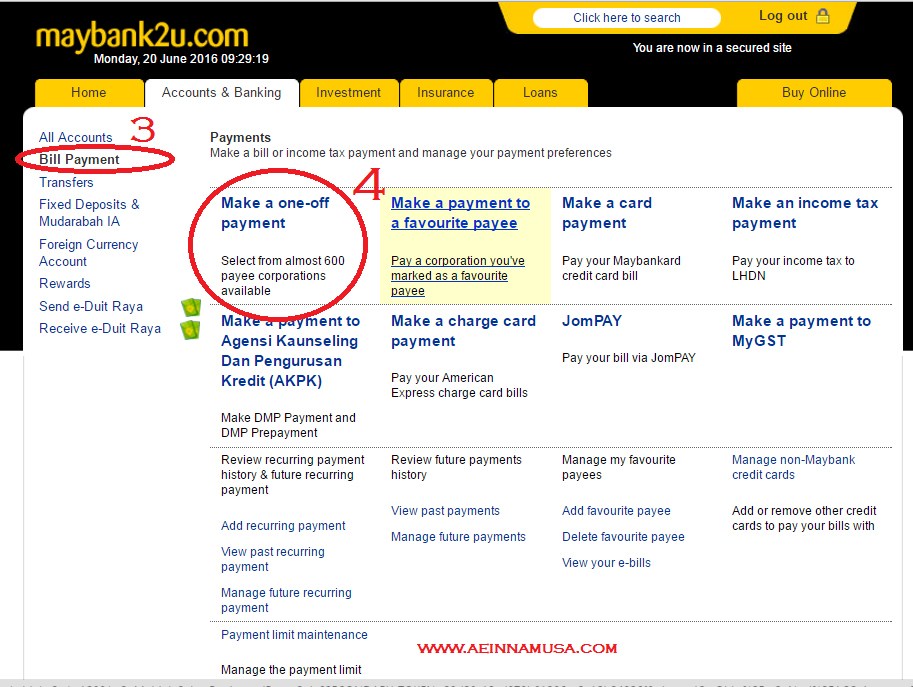Select Bill Payment in the sidebar

(x=79, y=160)
